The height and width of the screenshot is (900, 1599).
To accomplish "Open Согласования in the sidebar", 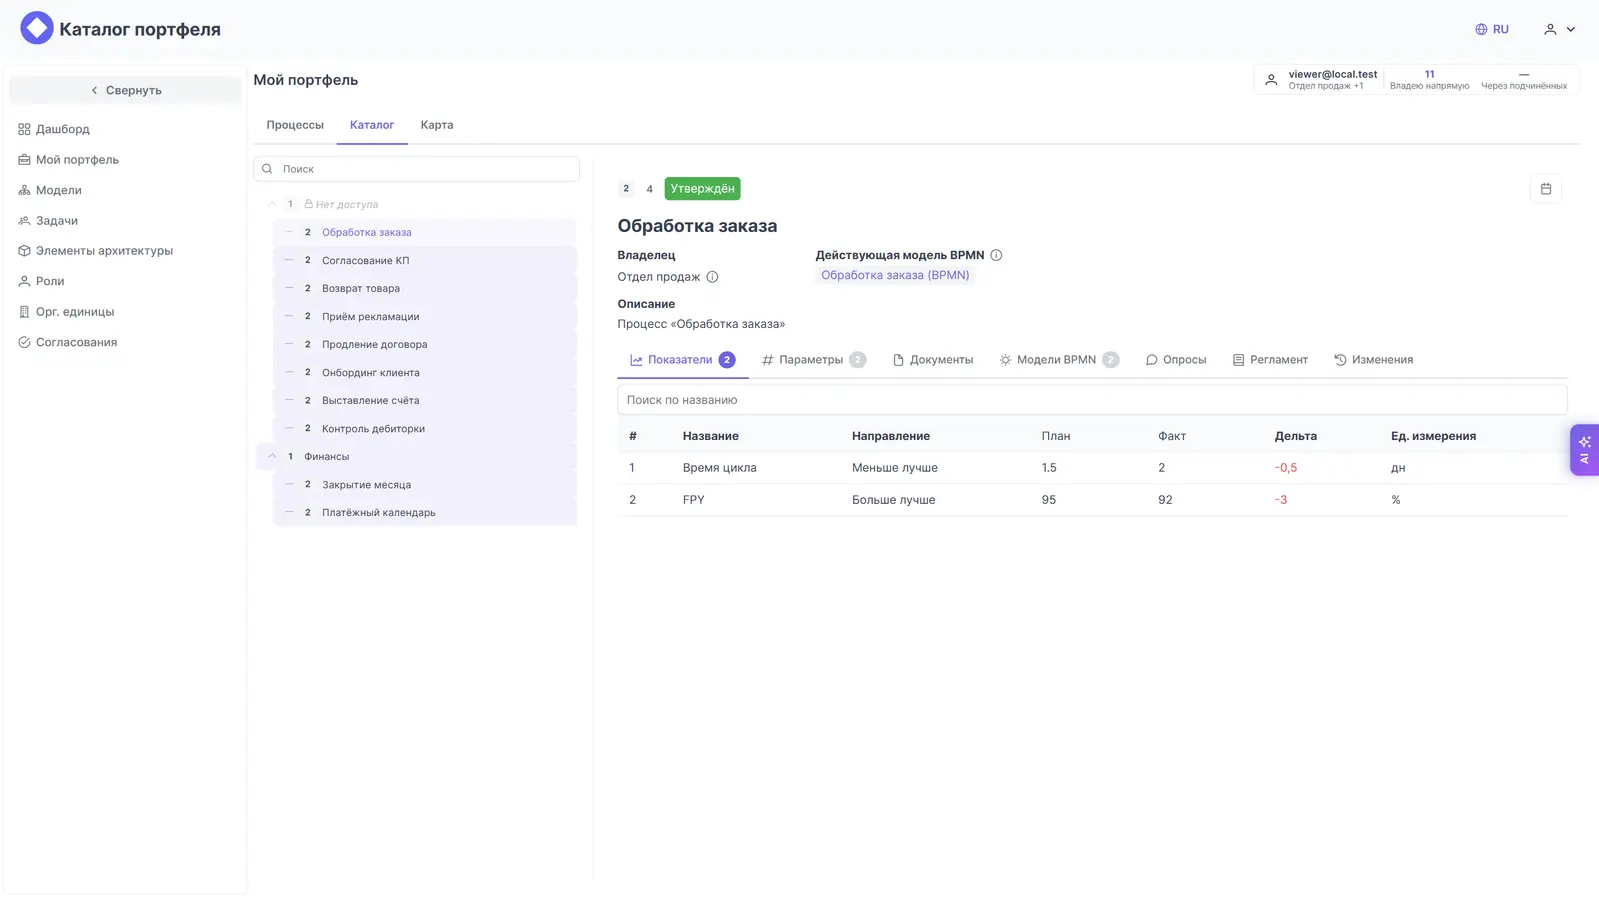I will click(67, 342).
